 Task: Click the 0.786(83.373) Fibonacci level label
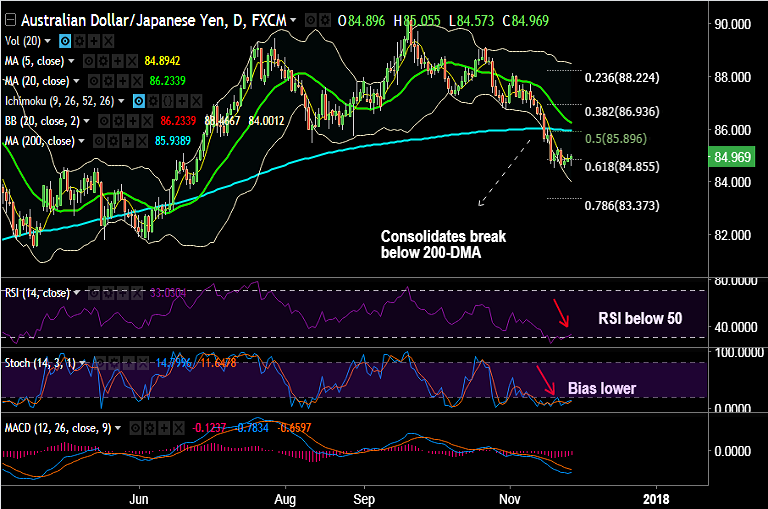622,205
